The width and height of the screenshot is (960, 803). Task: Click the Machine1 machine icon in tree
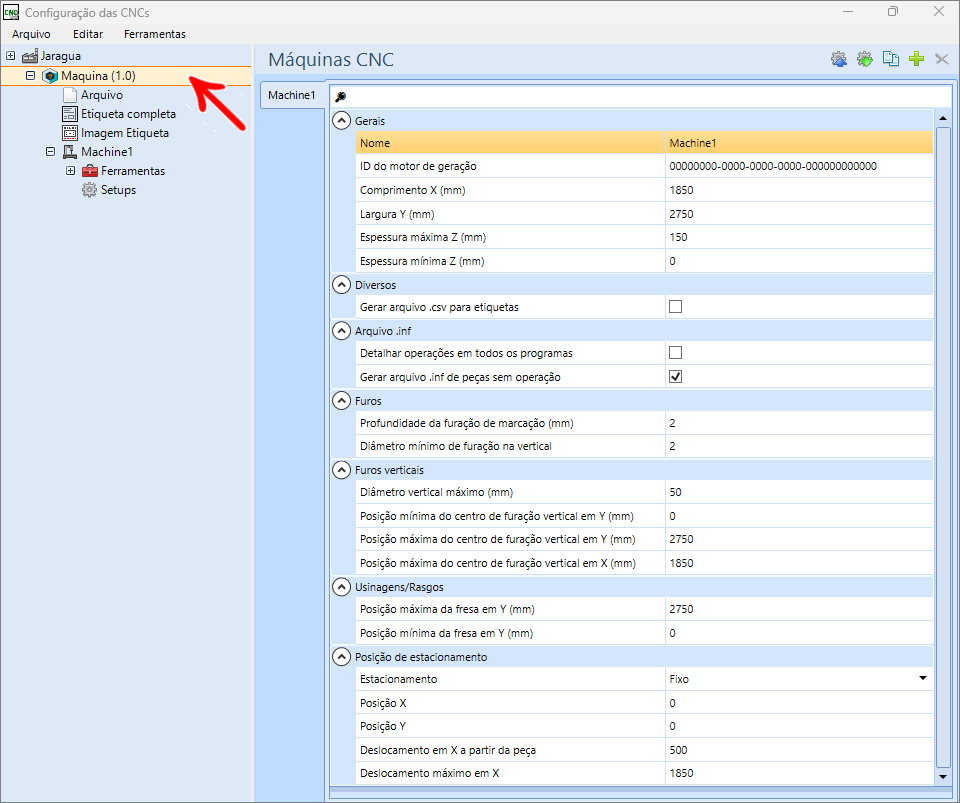[x=70, y=152]
